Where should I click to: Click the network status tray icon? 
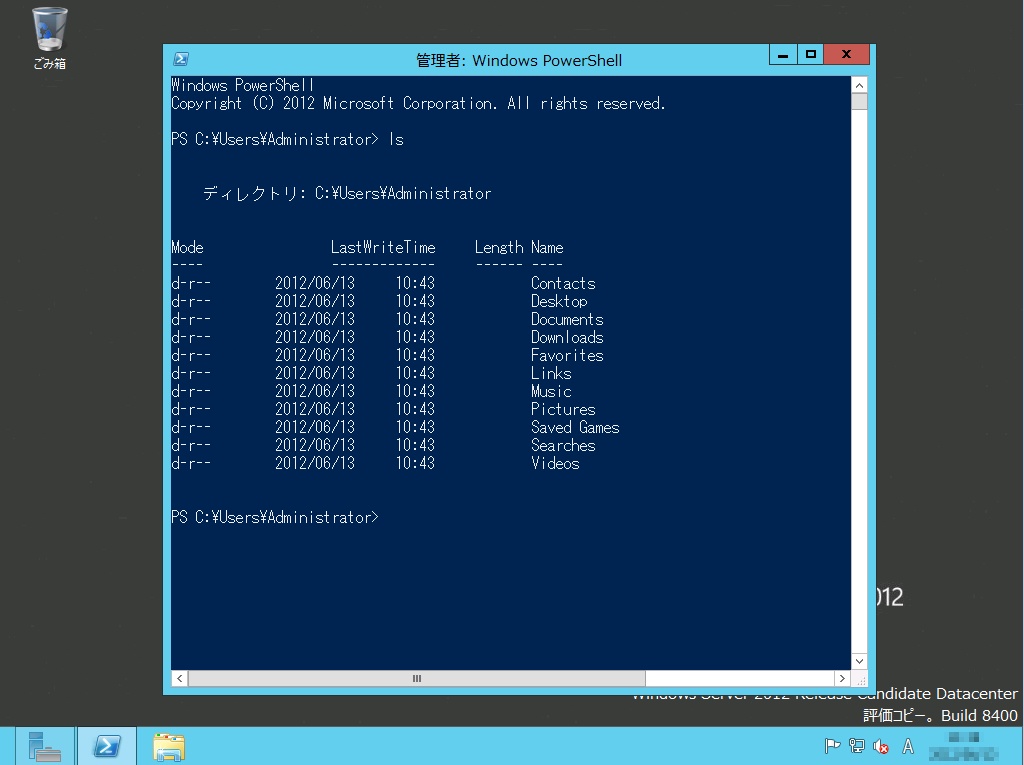856,746
